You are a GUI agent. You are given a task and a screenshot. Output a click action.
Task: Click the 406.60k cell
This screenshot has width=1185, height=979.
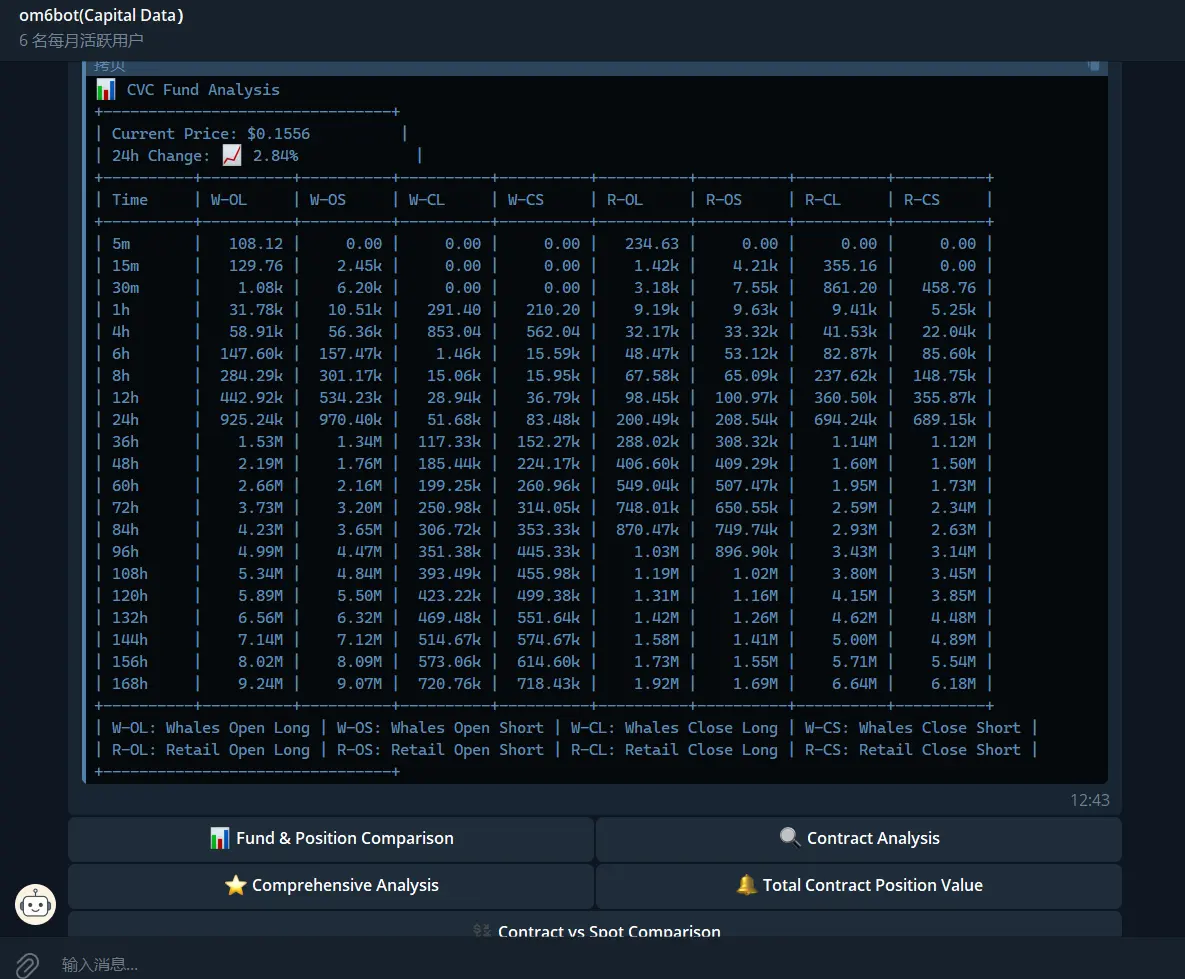click(x=647, y=463)
